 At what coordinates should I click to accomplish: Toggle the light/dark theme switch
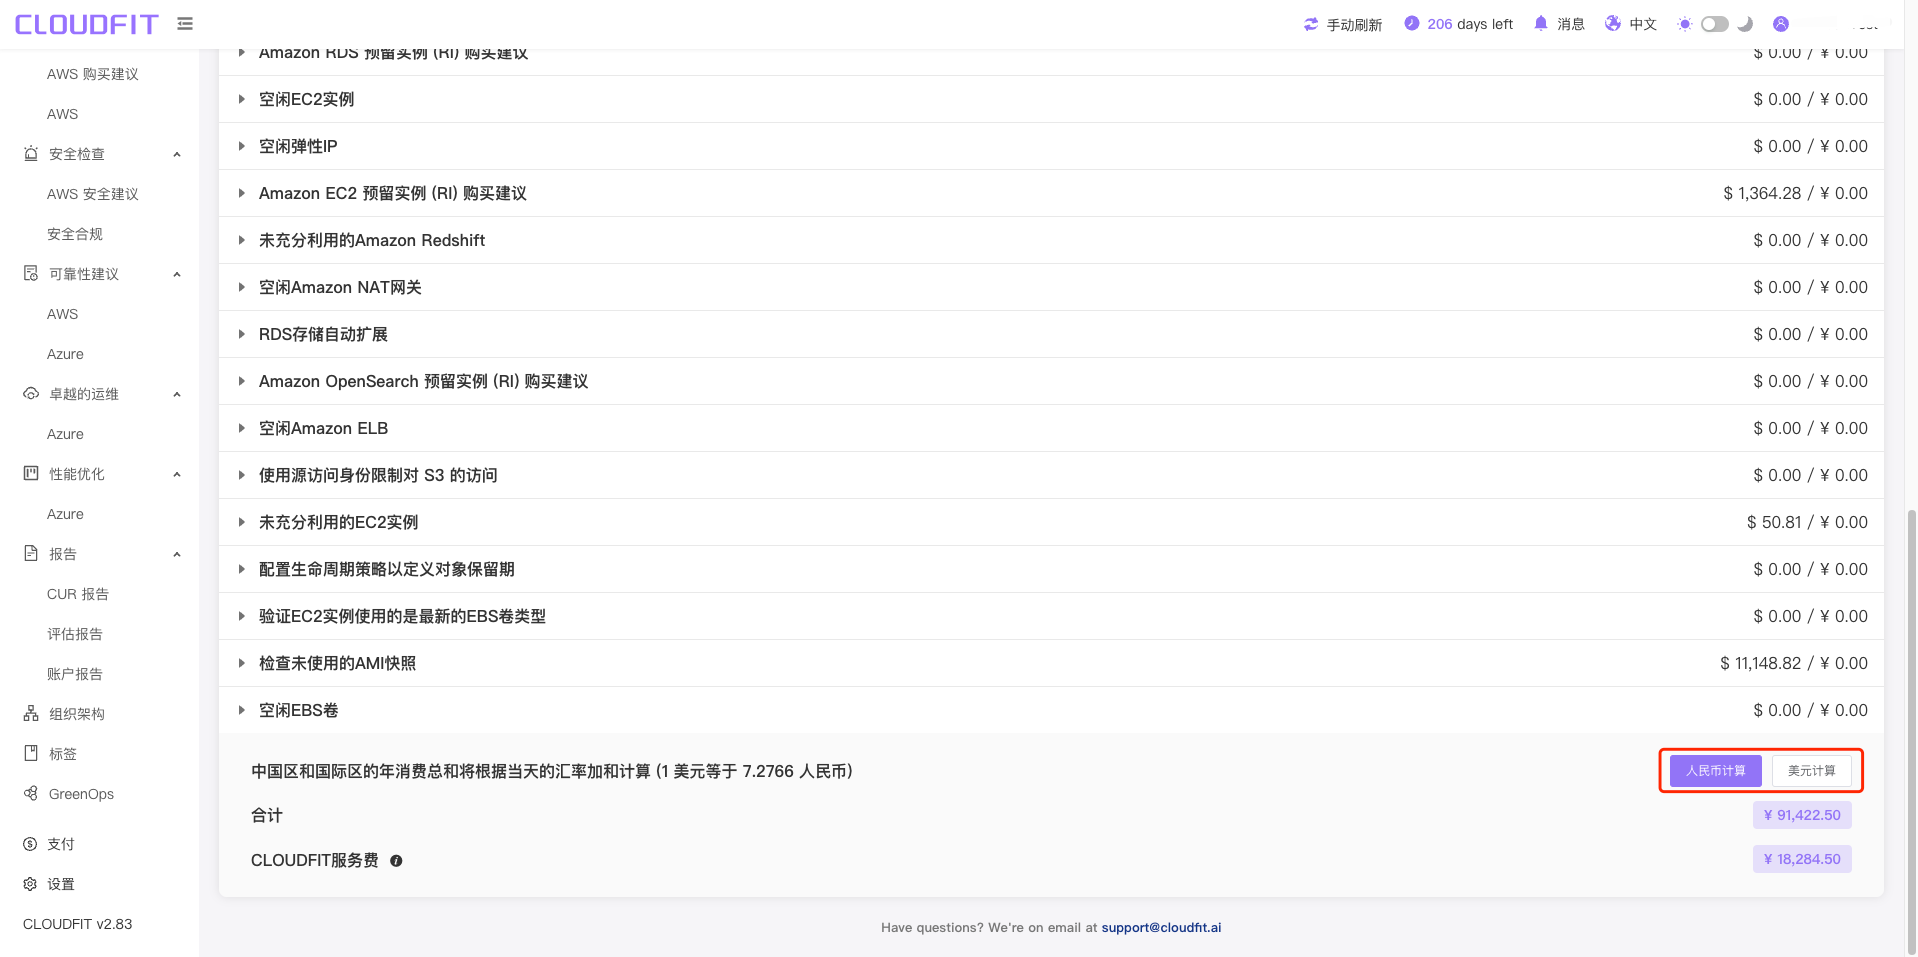(x=1715, y=24)
